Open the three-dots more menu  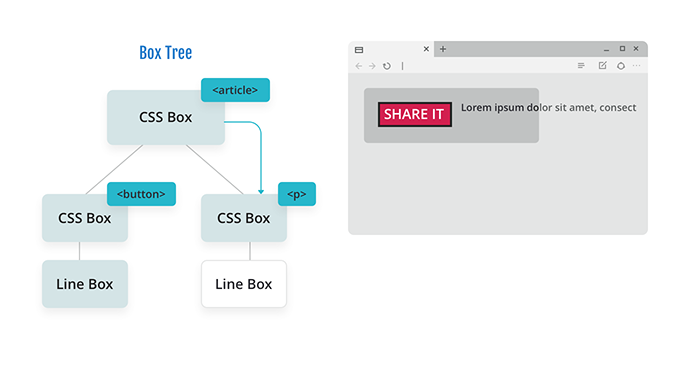tap(637, 66)
